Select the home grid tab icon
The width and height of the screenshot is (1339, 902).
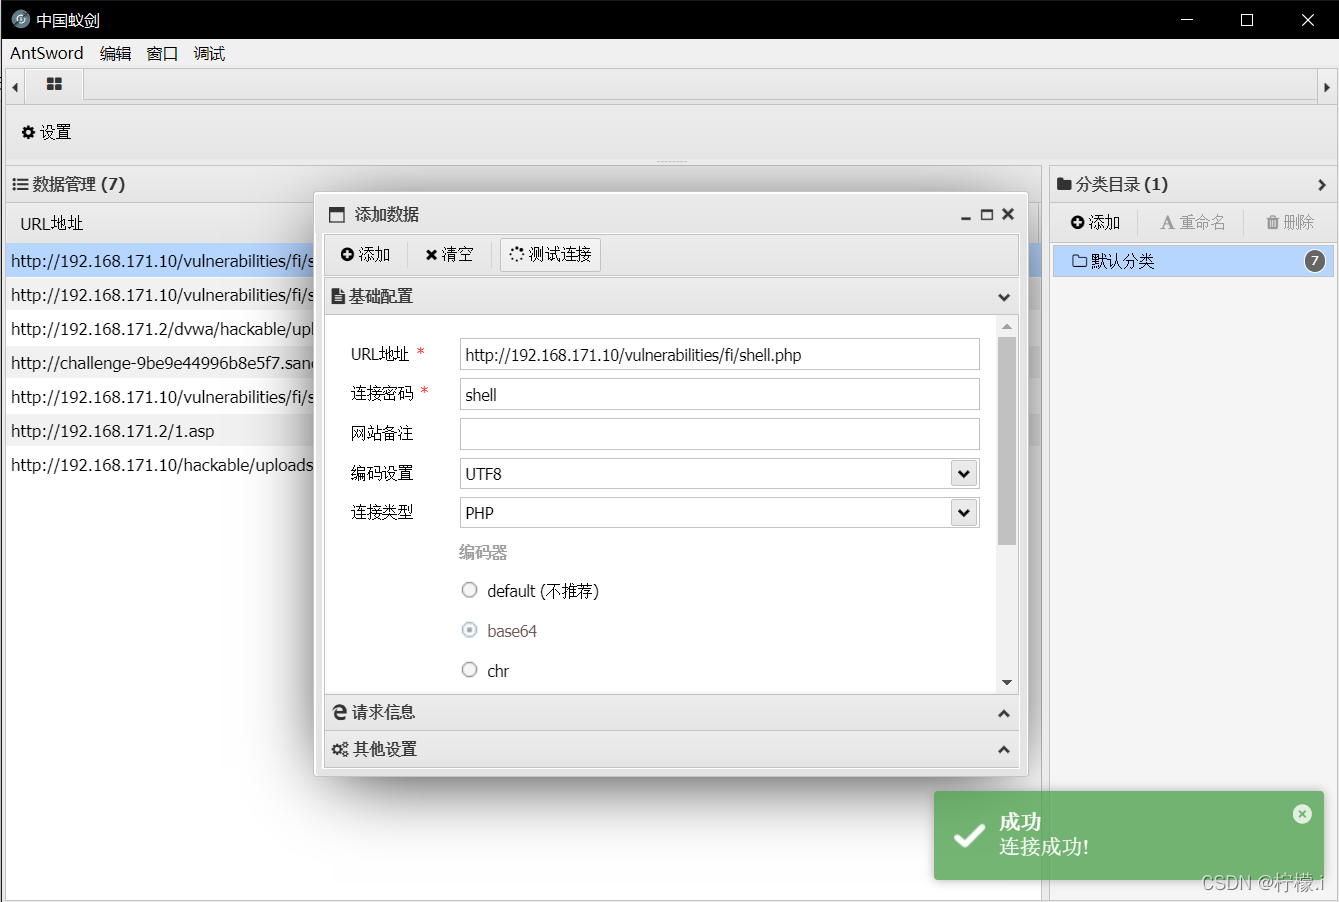tap(54, 85)
